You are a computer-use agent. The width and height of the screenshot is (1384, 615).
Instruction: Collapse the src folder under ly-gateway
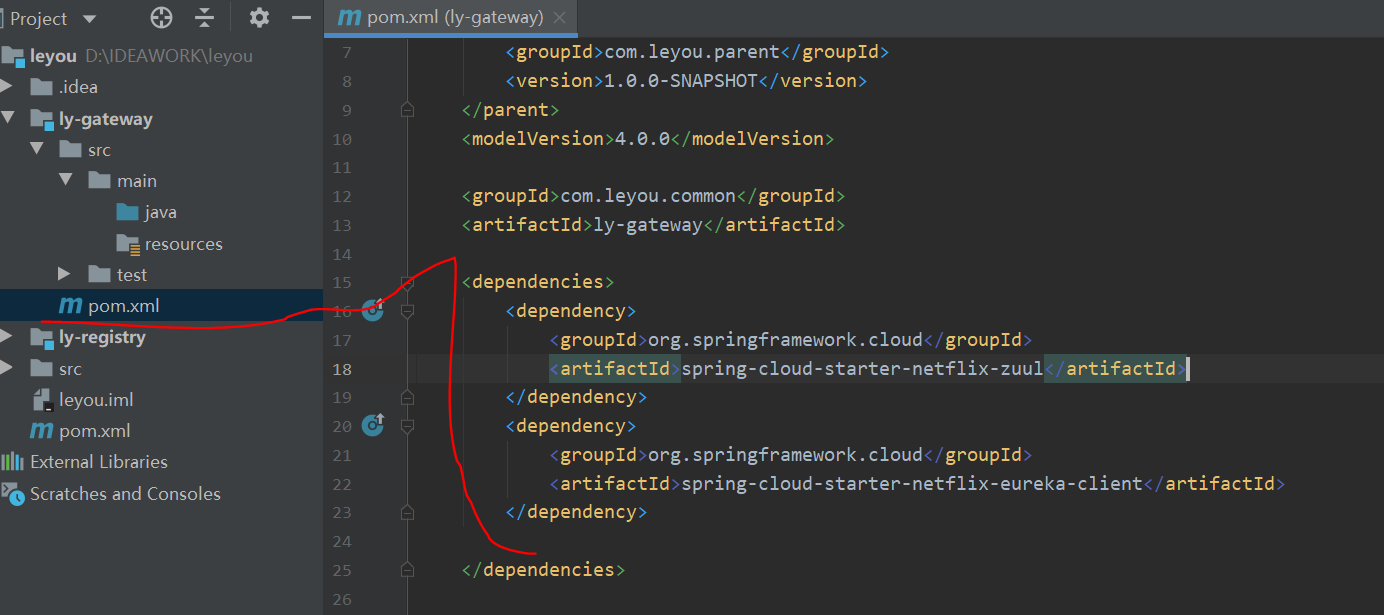point(37,150)
